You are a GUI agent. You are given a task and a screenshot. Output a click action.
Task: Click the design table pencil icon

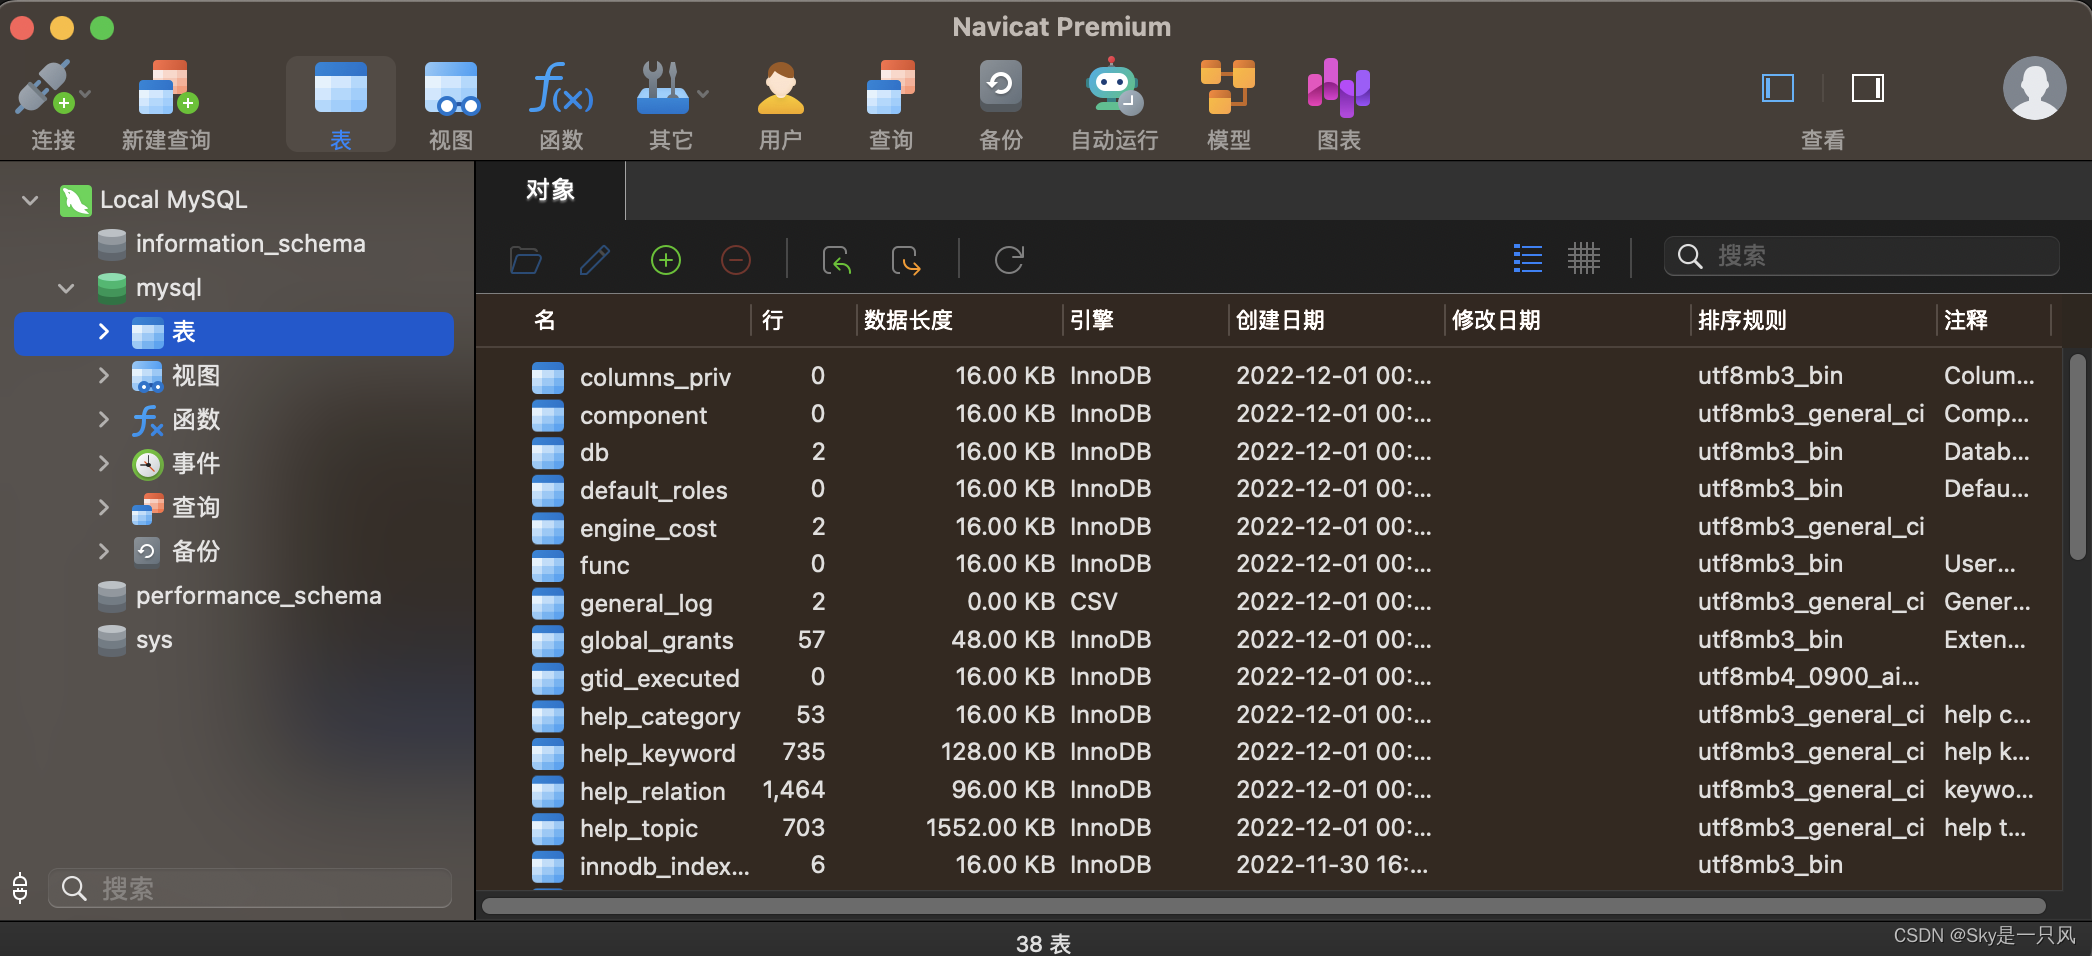[x=595, y=260]
